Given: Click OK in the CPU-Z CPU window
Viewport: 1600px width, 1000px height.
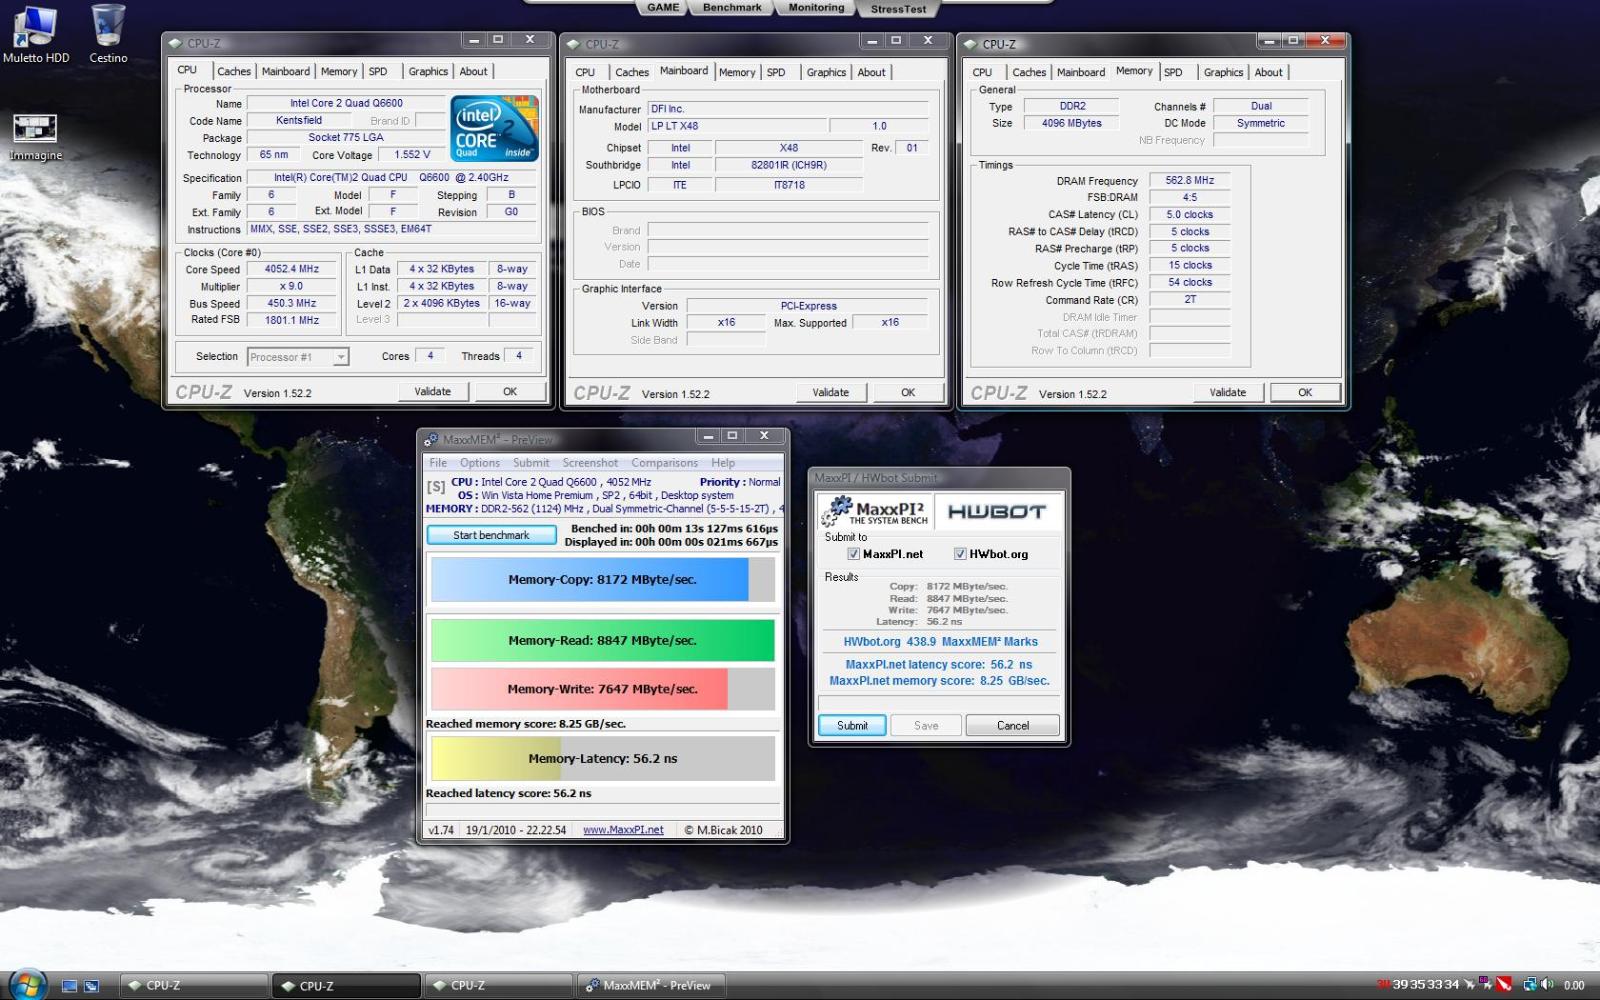Looking at the screenshot, I should pyautogui.click(x=510, y=392).
